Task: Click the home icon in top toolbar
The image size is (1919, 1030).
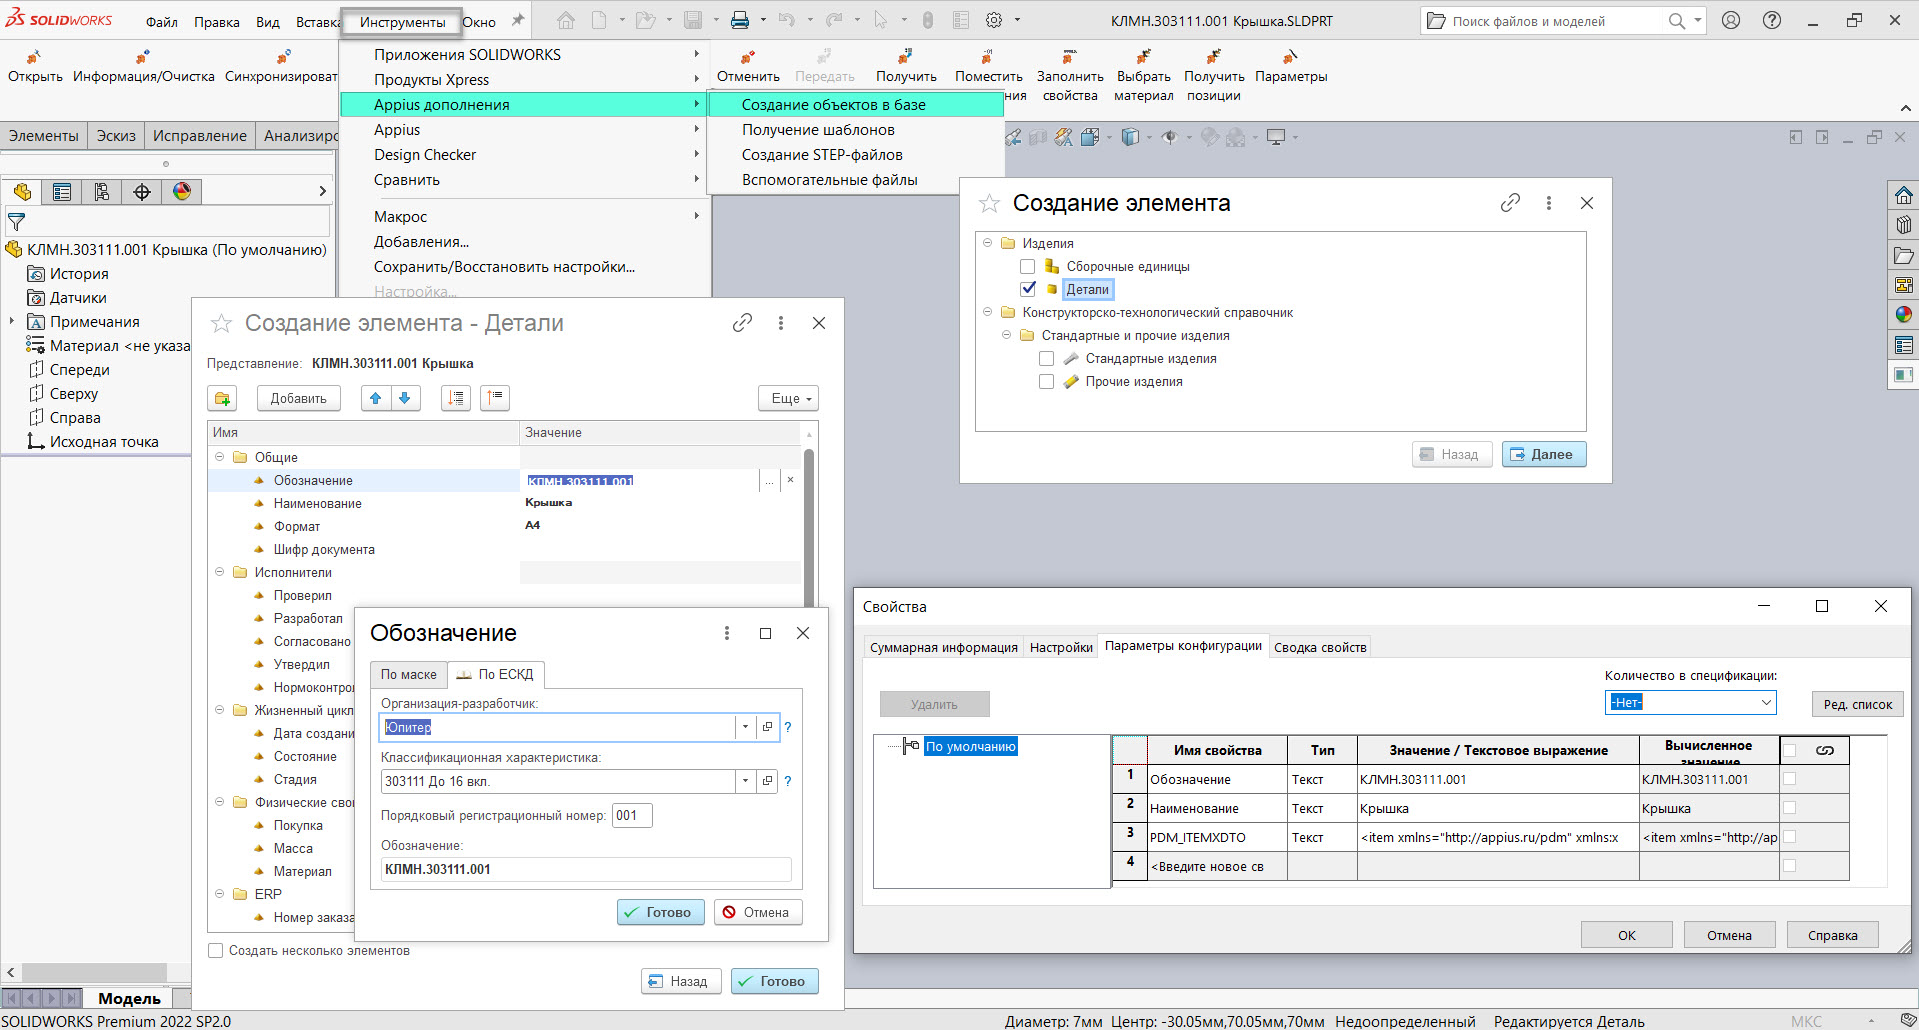Action: (x=566, y=20)
